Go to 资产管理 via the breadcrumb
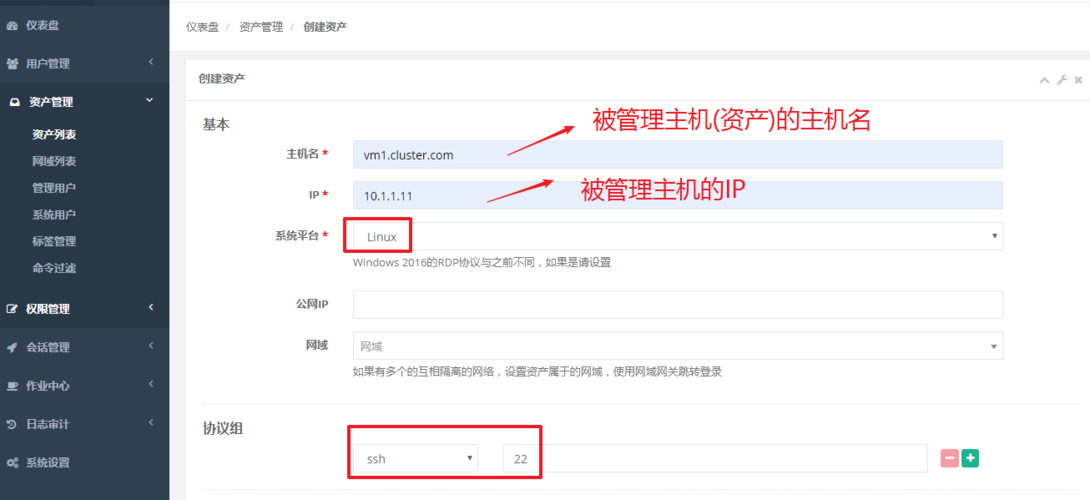The width and height of the screenshot is (1090, 500). 261,27
